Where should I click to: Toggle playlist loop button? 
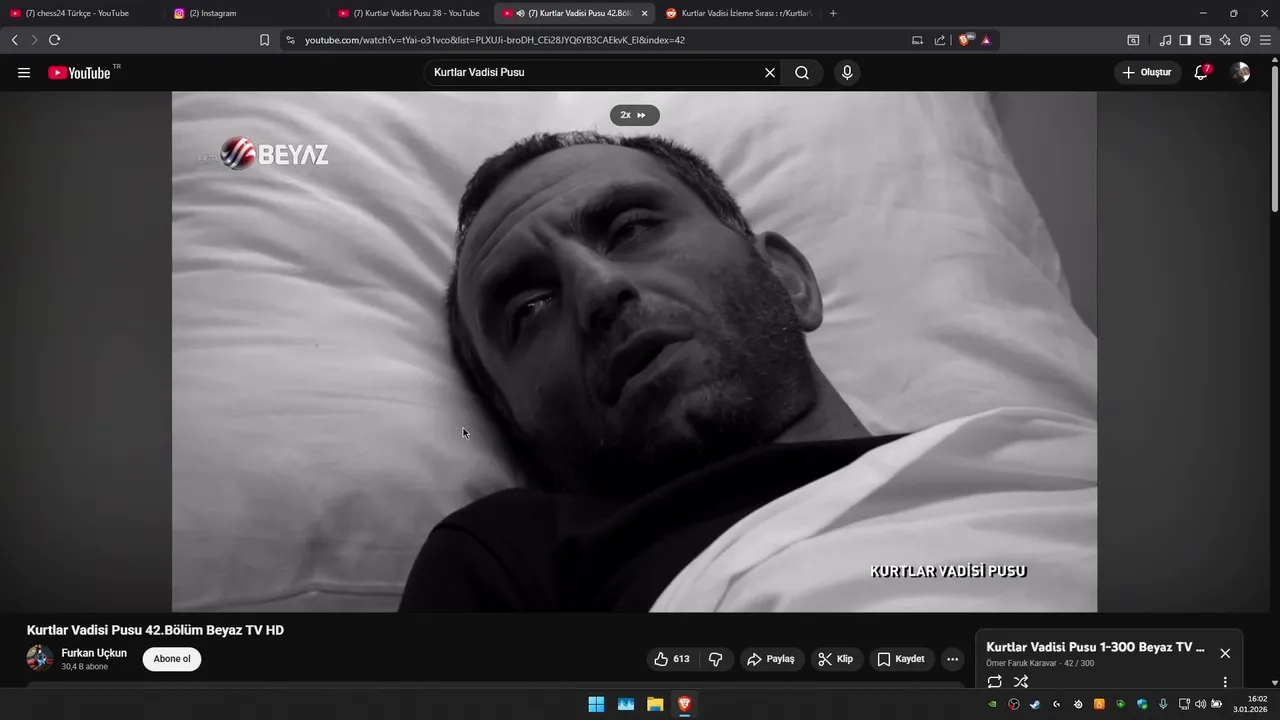pos(994,682)
